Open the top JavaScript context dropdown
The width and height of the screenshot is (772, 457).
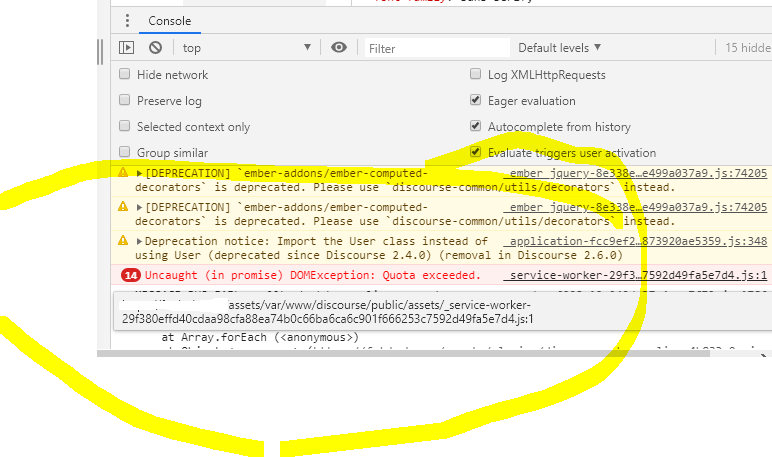tap(247, 48)
